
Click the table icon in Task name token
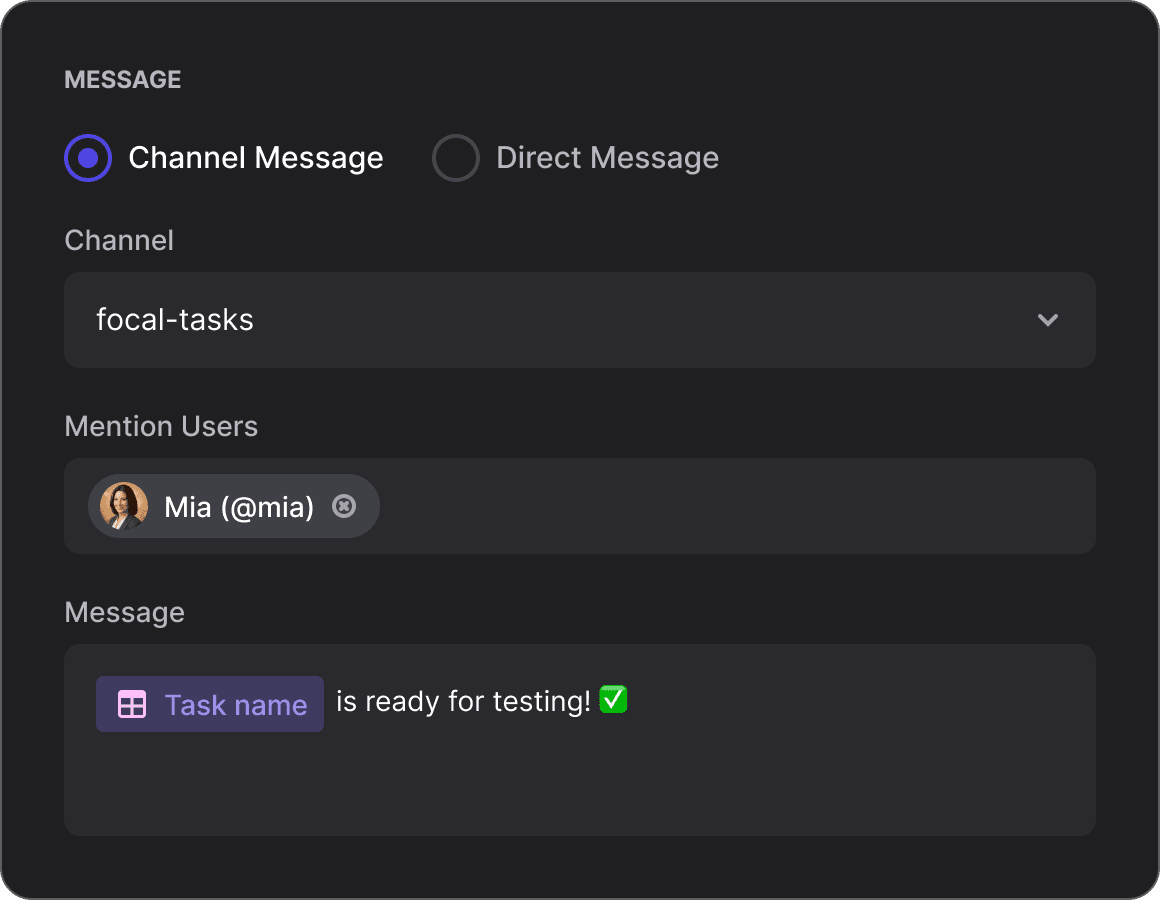pos(132,704)
